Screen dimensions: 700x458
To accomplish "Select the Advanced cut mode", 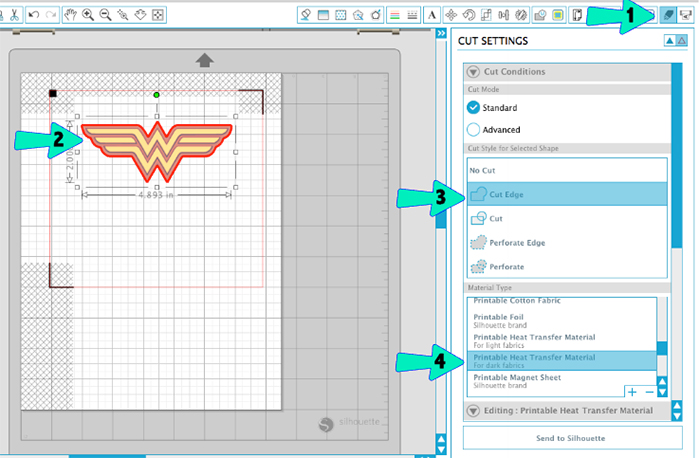I will [x=493, y=130].
